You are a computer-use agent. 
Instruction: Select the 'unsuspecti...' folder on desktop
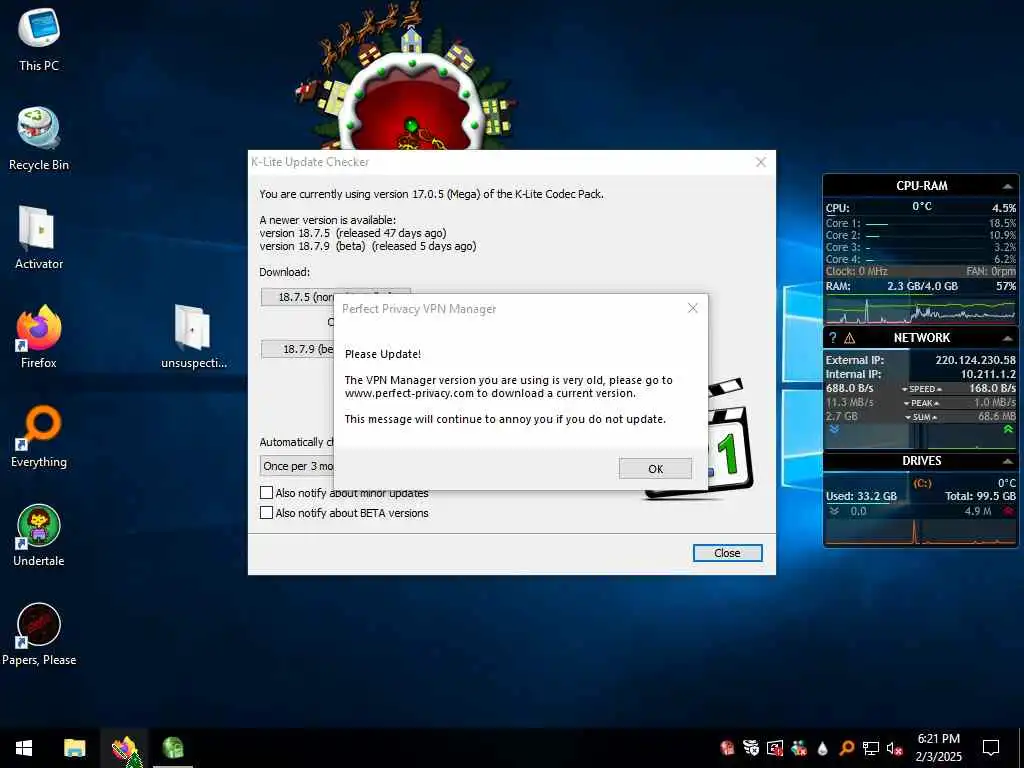pyautogui.click(x=193, y=337)
